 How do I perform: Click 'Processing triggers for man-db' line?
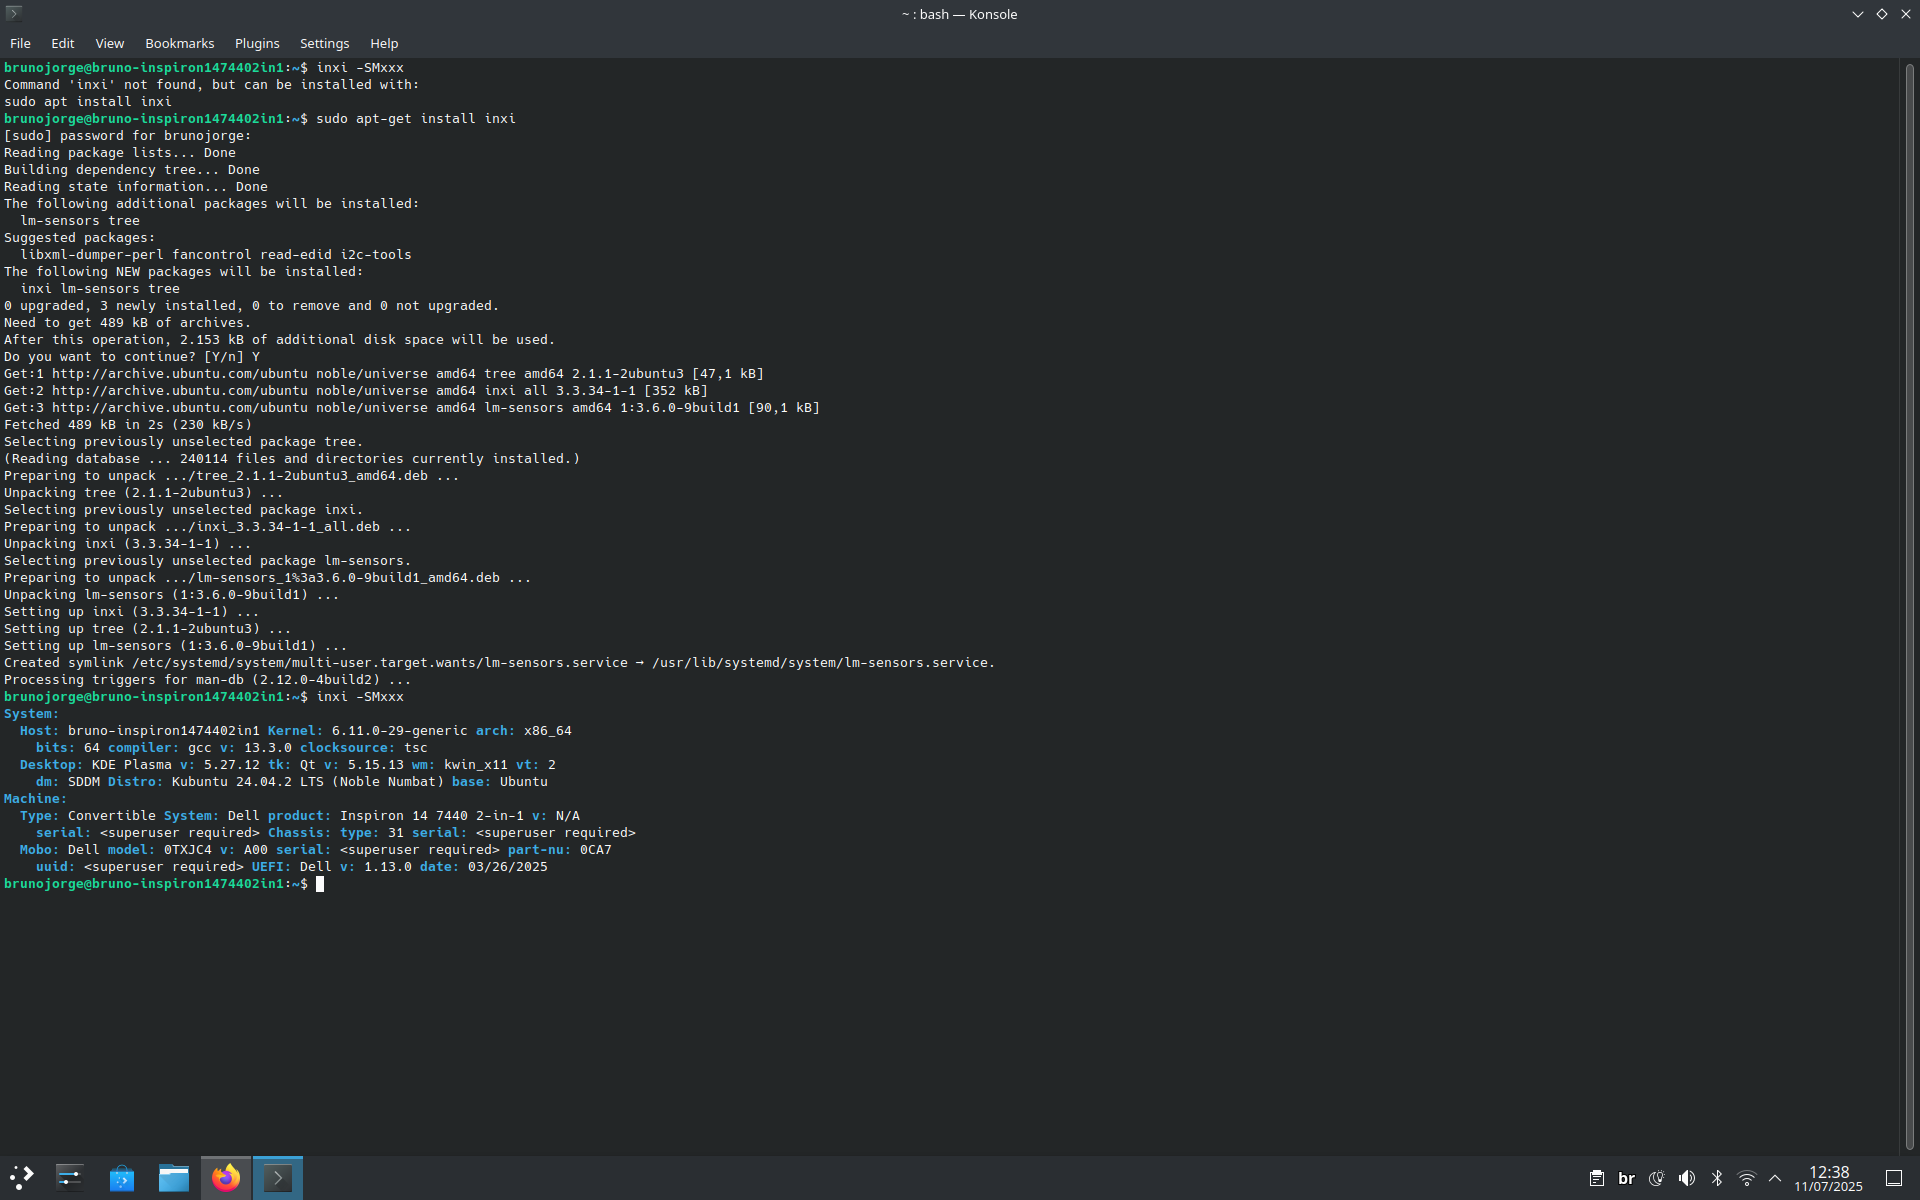(208, 680)
